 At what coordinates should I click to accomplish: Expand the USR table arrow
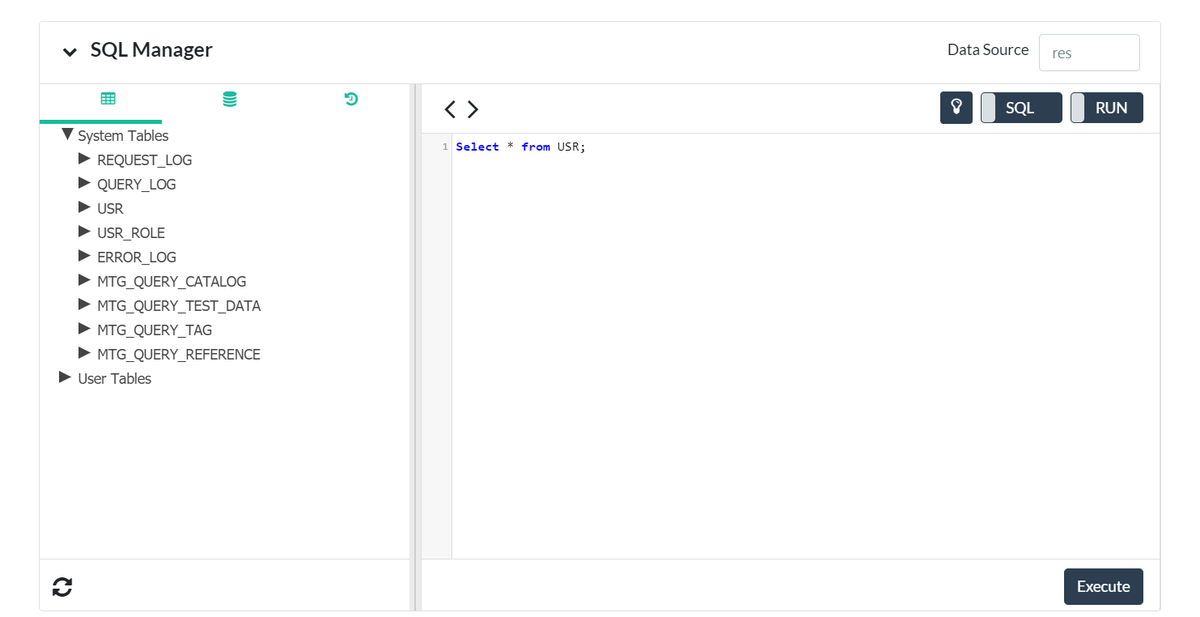(x=85, y=207)
